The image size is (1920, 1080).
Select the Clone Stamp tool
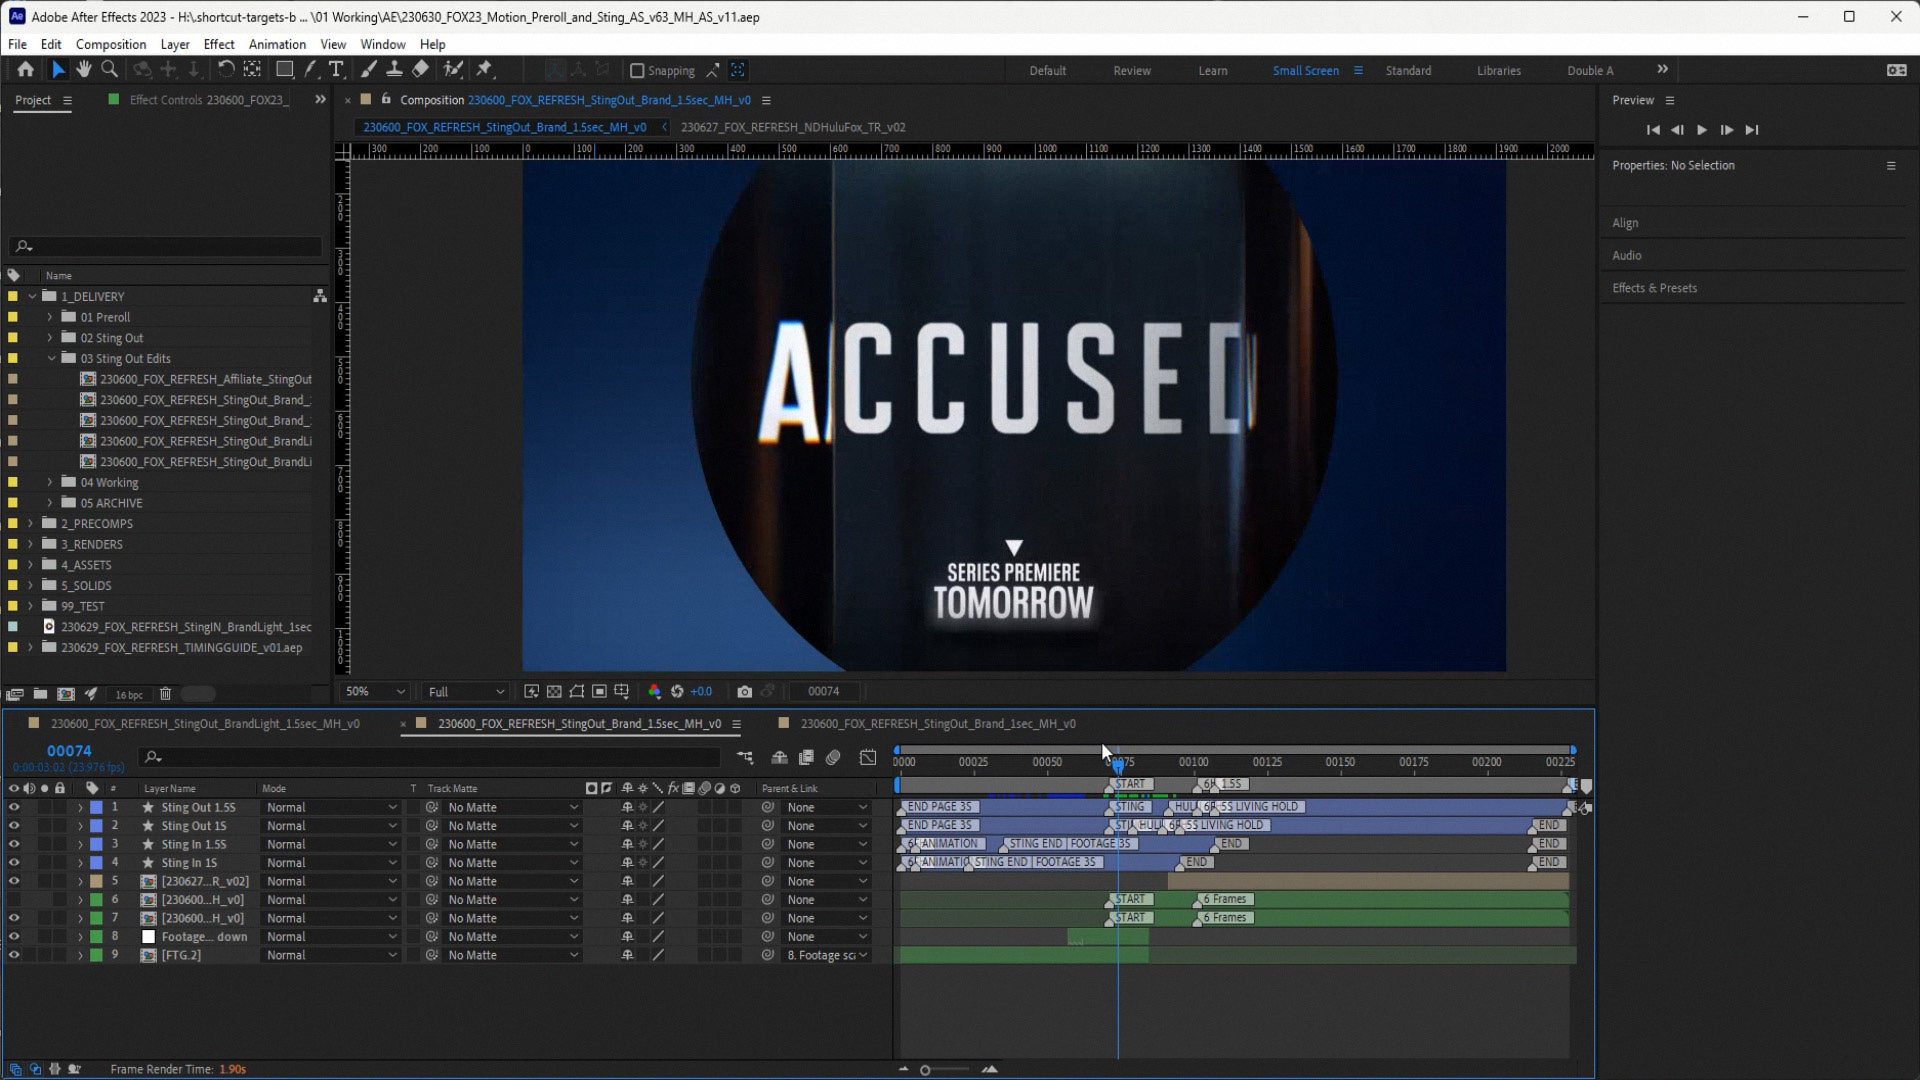[x=394, y=69]
